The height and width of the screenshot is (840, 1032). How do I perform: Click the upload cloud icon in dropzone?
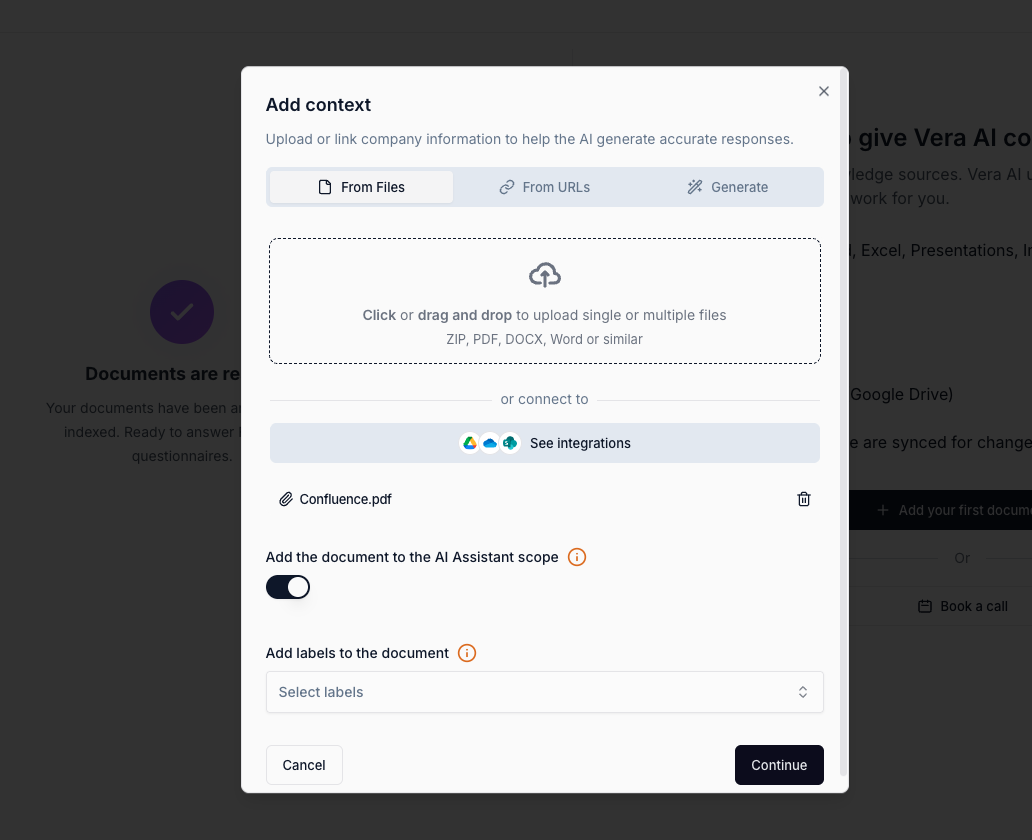pyautogui.click(x=544, y=274)
